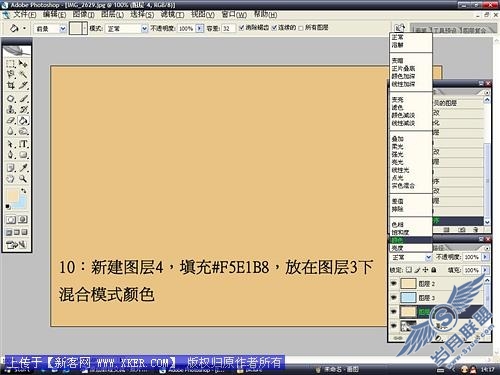This screenshot has width=500, height=375.
Task: Select the Dodge tool
Action: 23,131
